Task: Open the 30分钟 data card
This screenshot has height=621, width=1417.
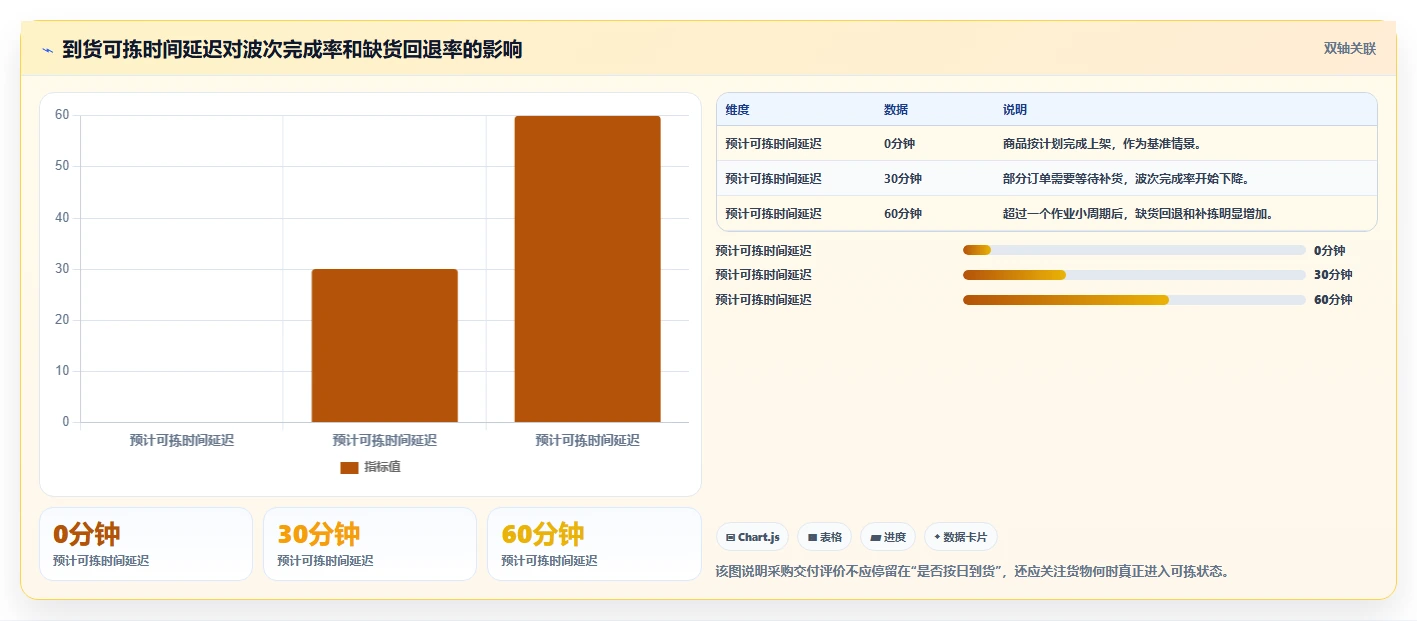Action: [370, 544]
